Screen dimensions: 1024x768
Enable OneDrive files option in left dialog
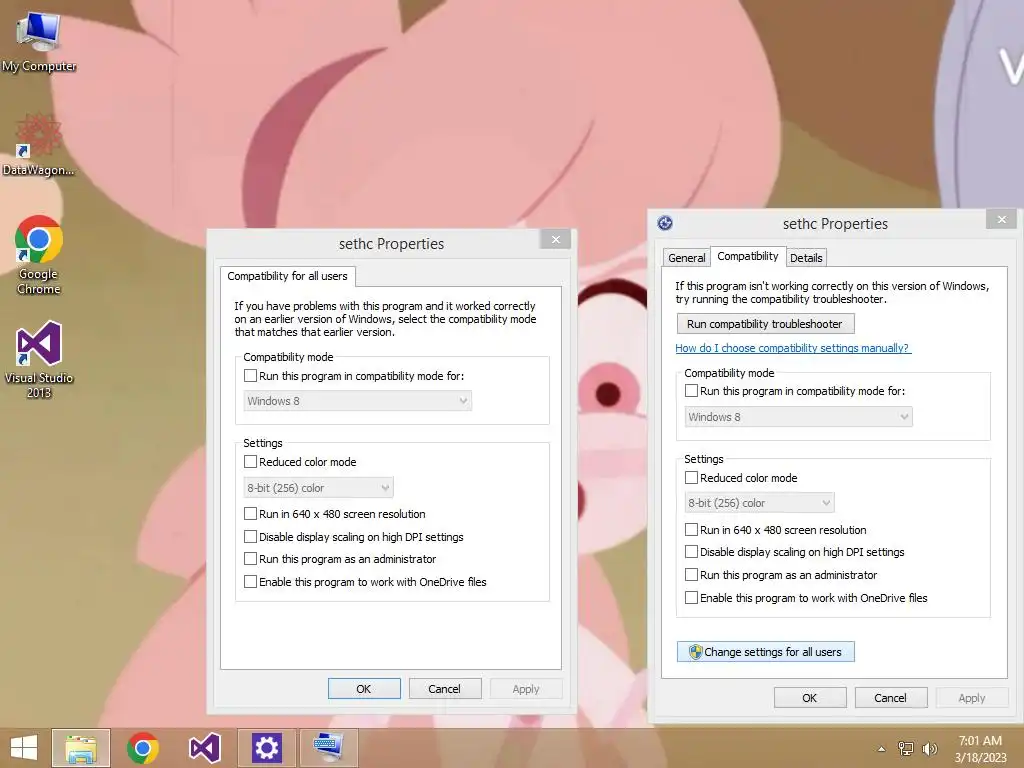pos(250,582)
